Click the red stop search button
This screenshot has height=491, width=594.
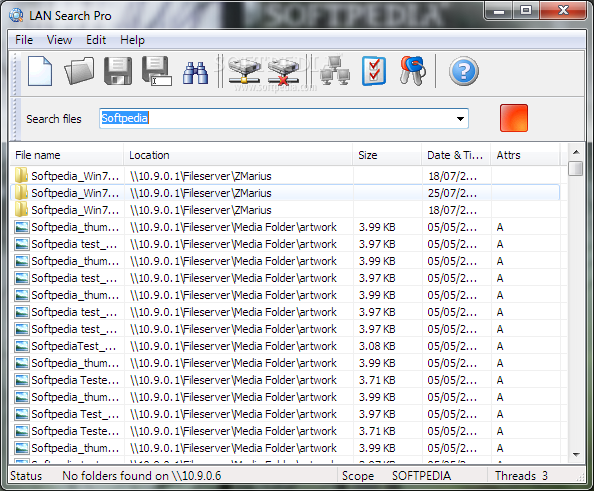[514, 118]
